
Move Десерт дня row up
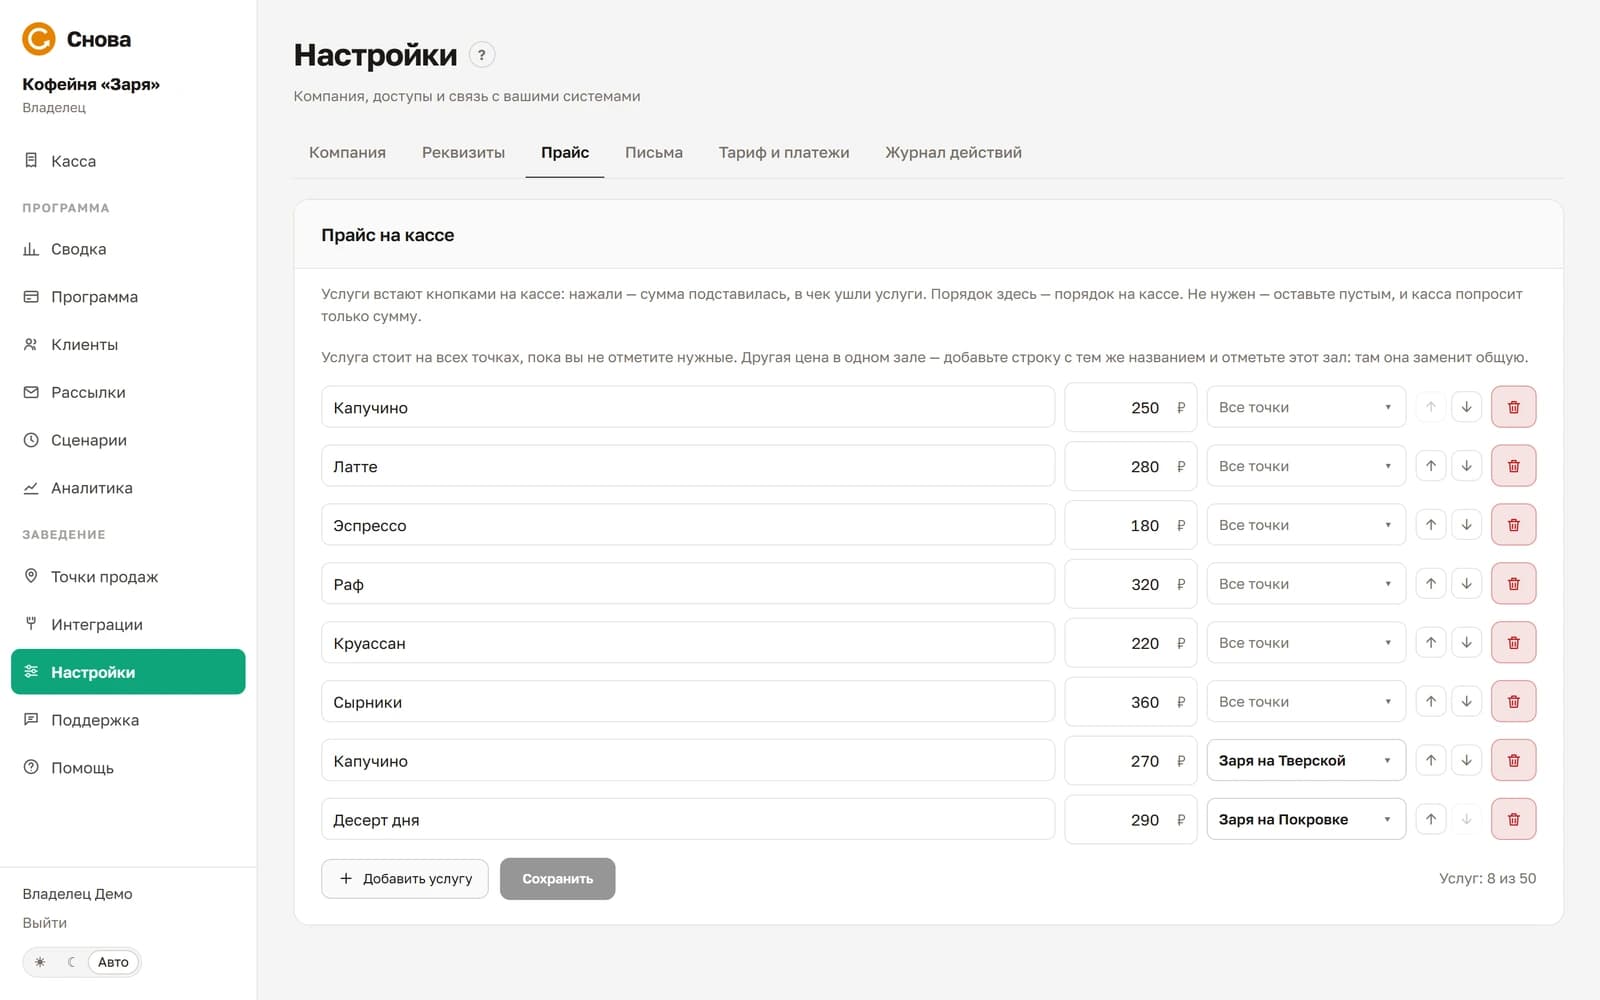pos(1431,819)
